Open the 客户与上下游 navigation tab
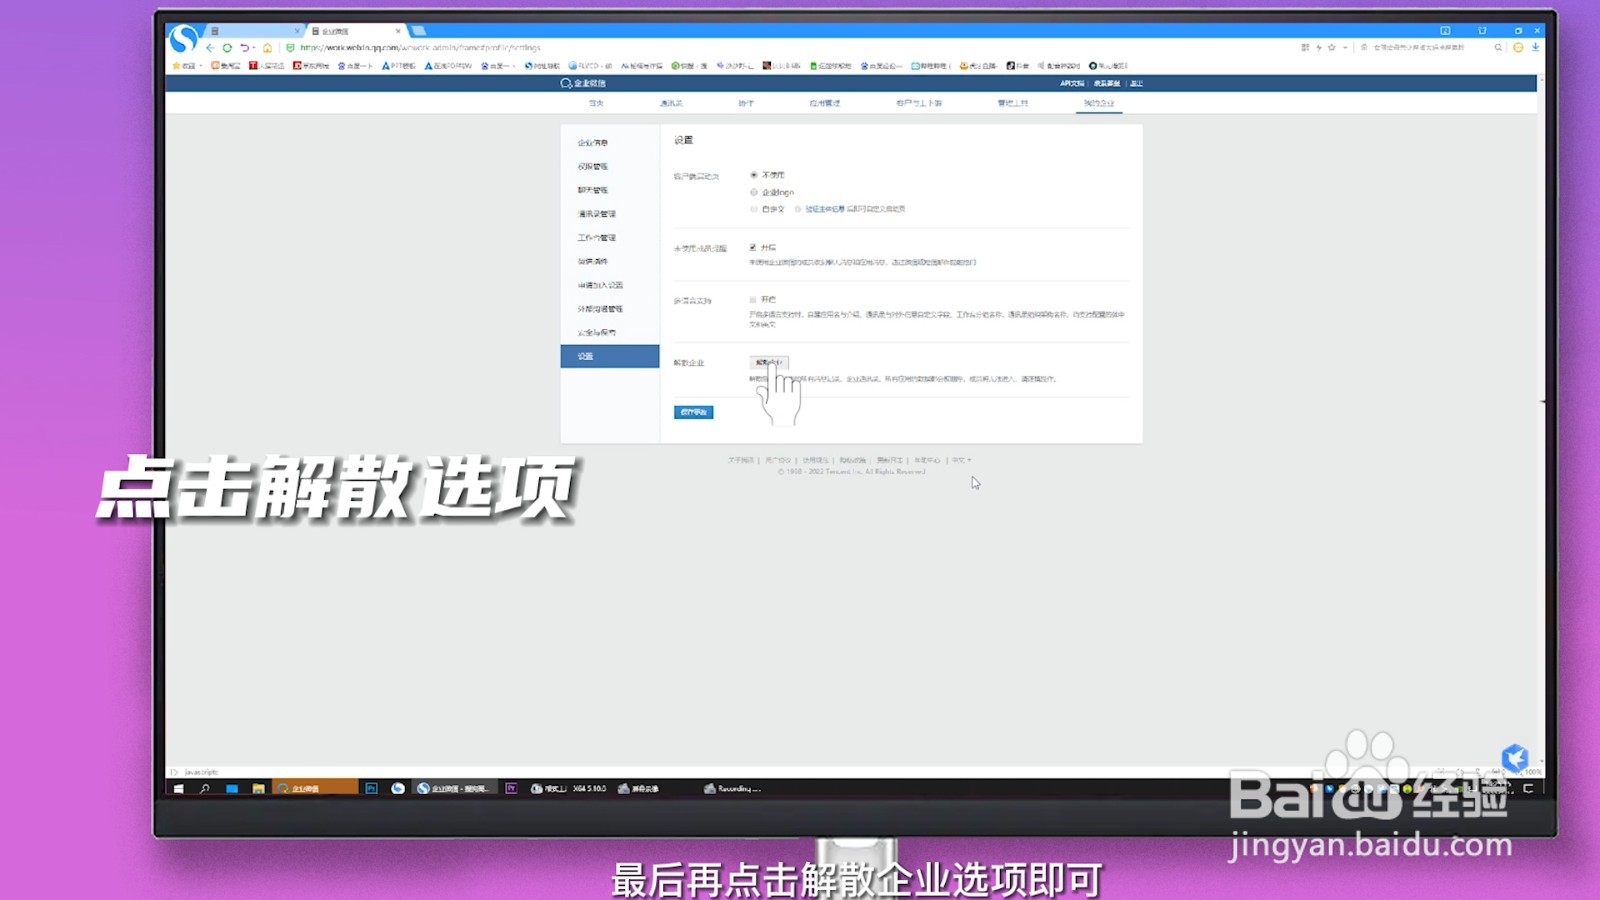This screenshot has width=1600, height=900. point(919,103)
